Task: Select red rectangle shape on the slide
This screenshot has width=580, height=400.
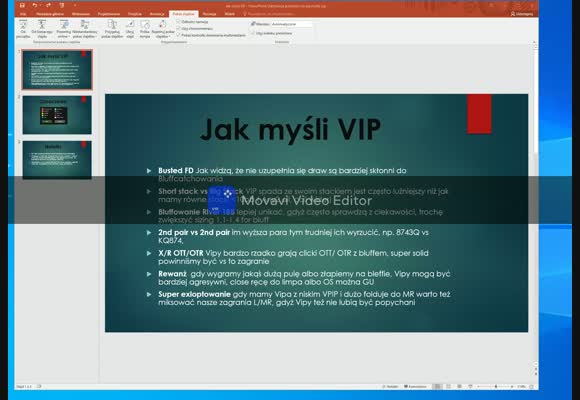Action: 479,114
